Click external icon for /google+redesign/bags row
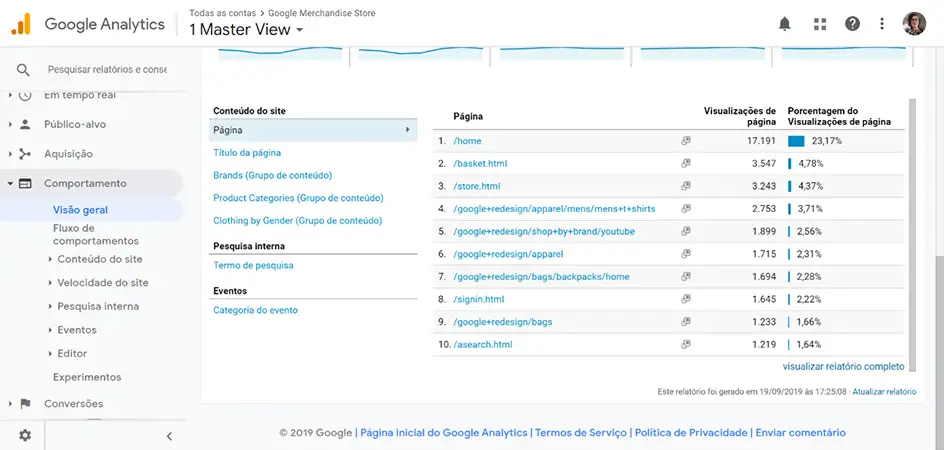944x450 pixels. [x=685, y=322]
